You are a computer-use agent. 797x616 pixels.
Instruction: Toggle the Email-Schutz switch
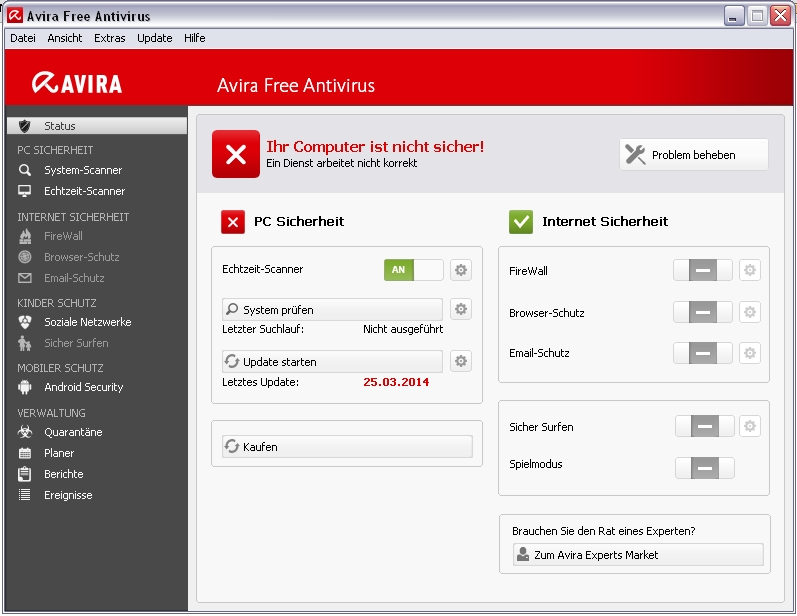click(x=703, y=353)
